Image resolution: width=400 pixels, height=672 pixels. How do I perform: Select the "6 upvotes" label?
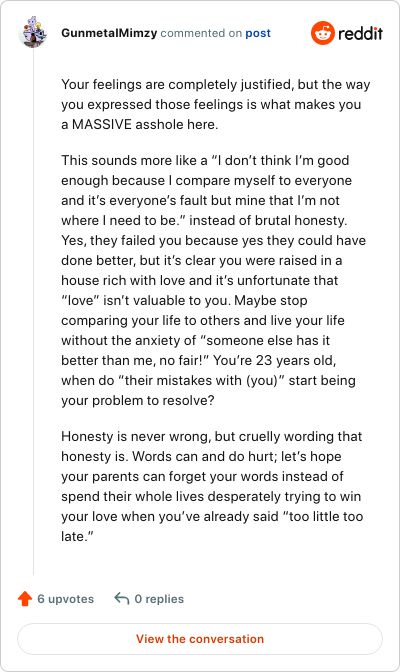pyautogui.click(x=66, y=599)
